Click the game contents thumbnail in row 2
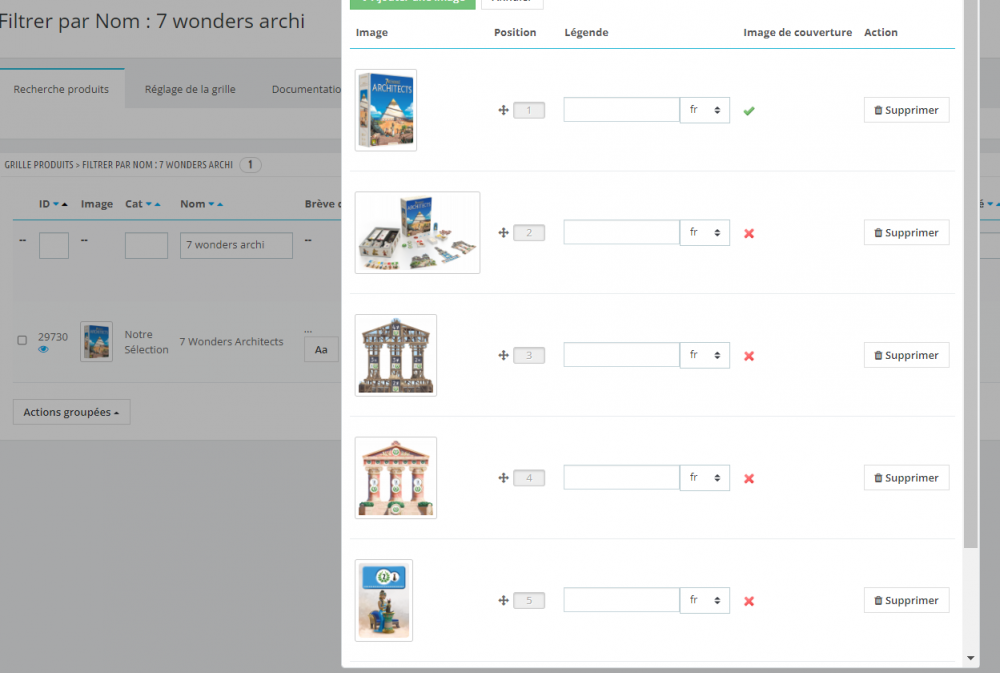The image size is (1000, 673). 417,233
